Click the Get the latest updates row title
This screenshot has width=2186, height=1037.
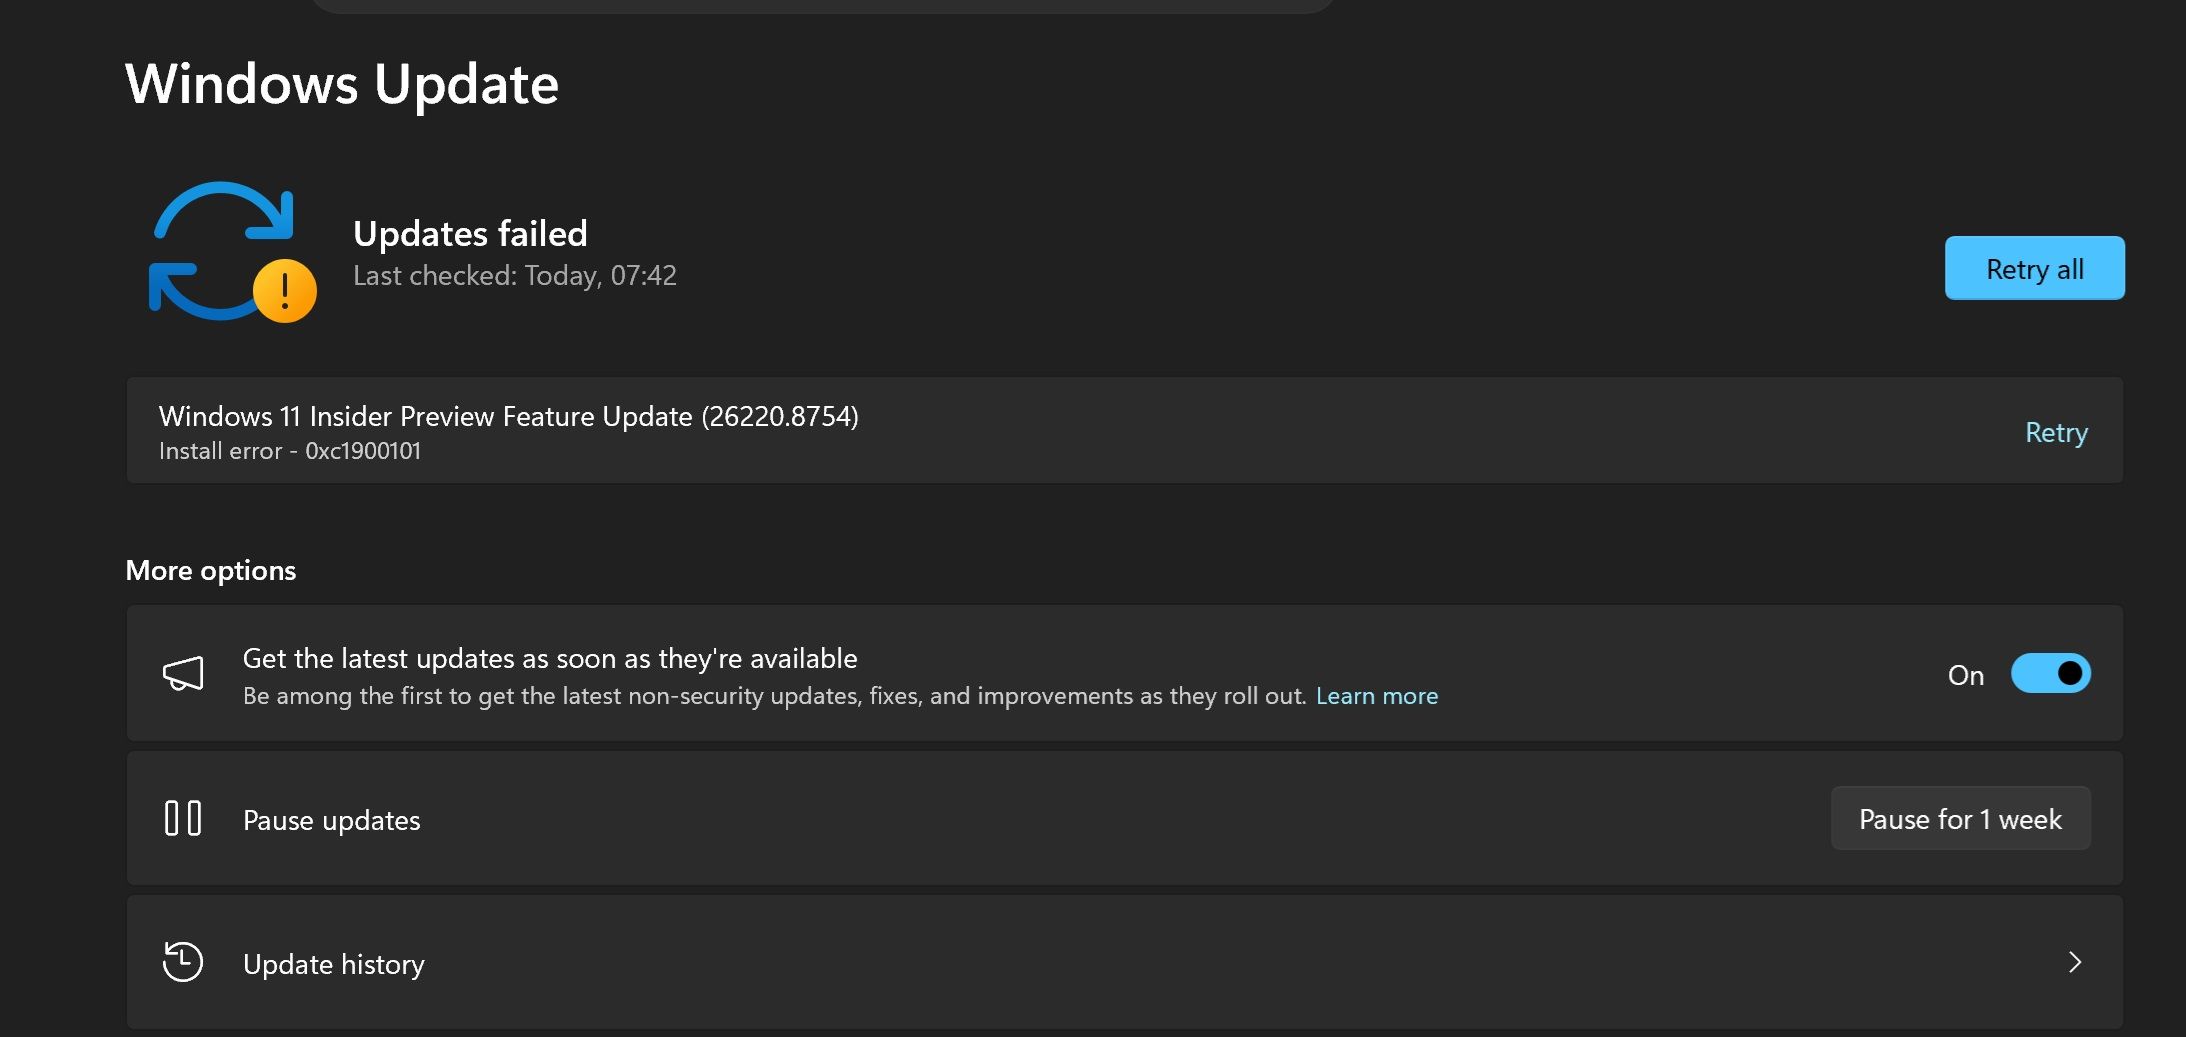click(550, 658)
